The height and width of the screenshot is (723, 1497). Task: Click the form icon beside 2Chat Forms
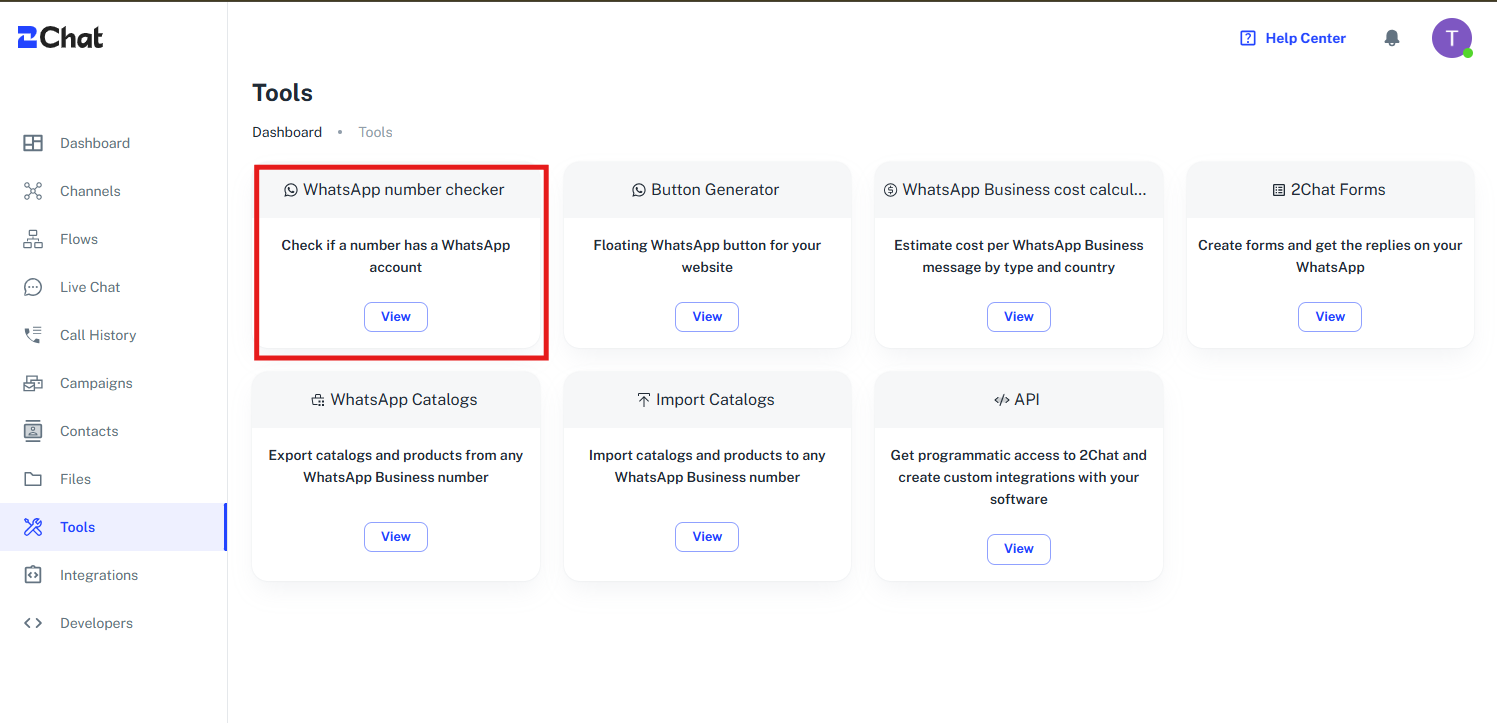pyautogui.click(x=1279, y=190)
